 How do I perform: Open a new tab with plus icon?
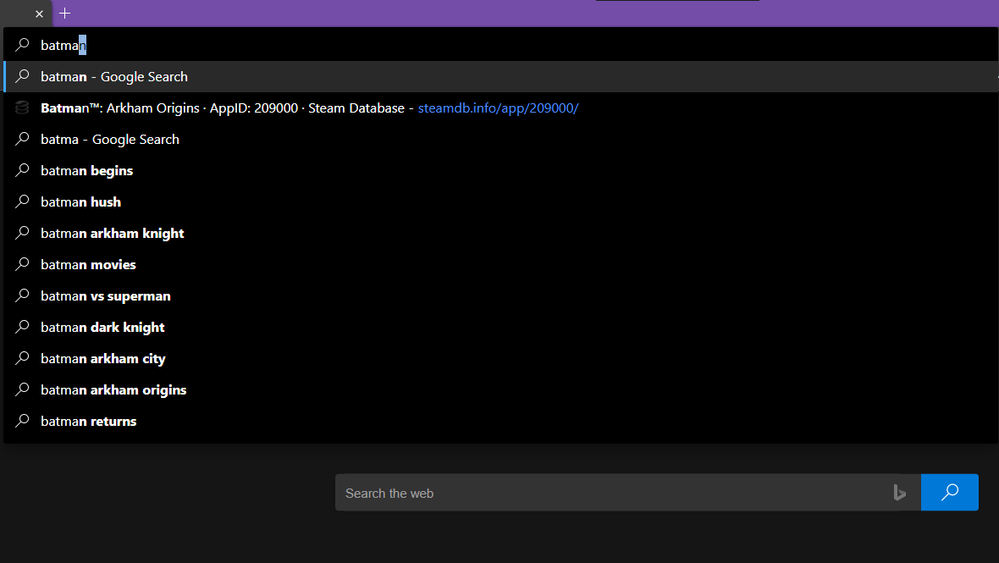pyautogui.click(x=65, y=13)
